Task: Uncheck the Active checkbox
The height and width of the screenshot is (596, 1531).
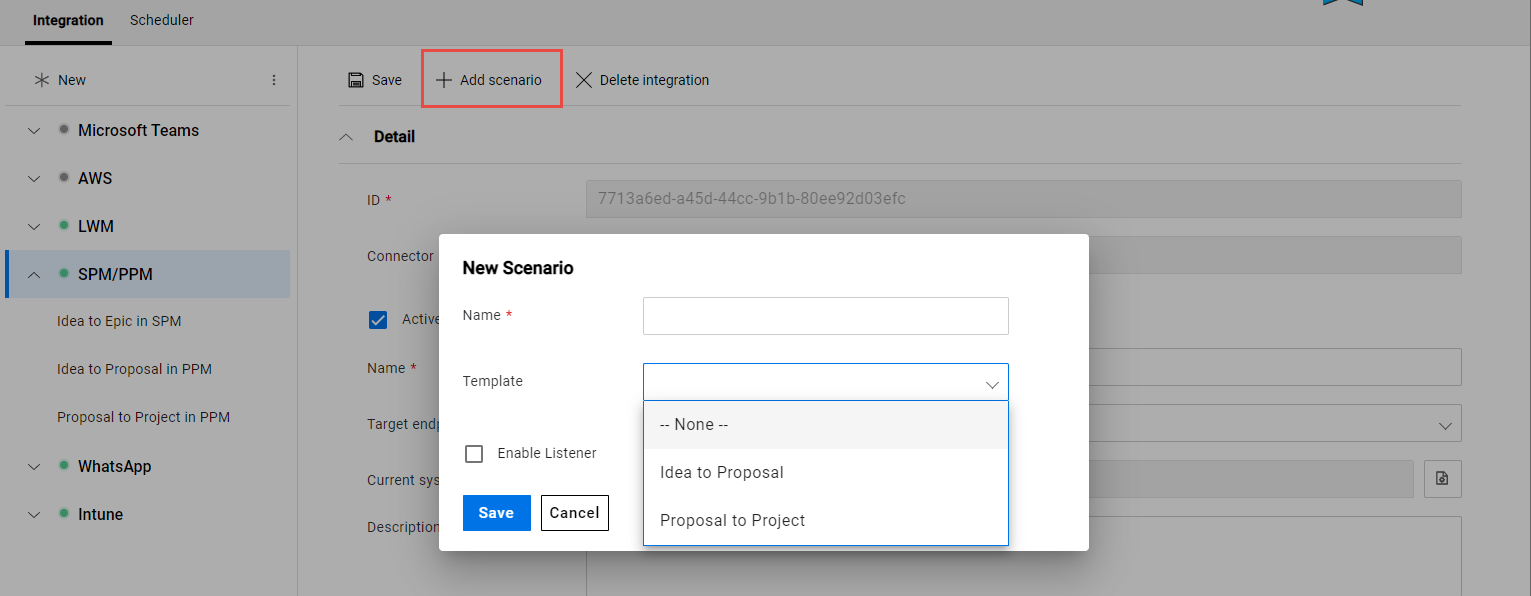Action: pyautogui.click(x=378, y=319)
